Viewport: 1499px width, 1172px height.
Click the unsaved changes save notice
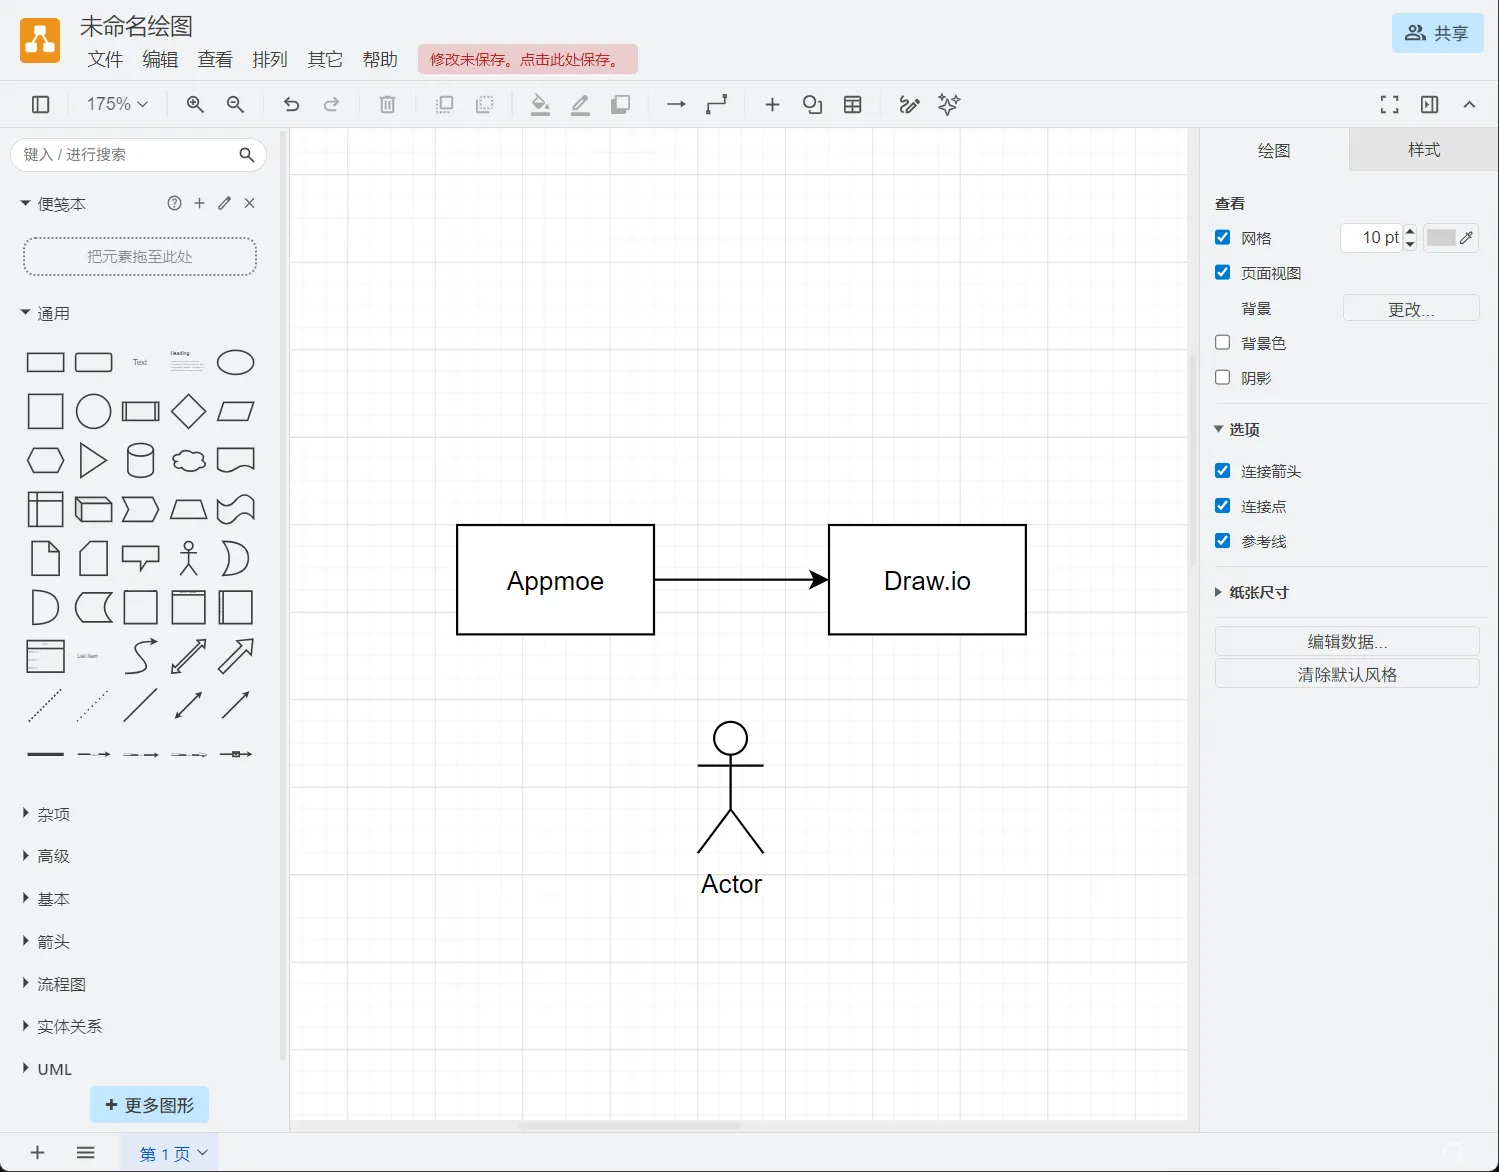[528, 59]
